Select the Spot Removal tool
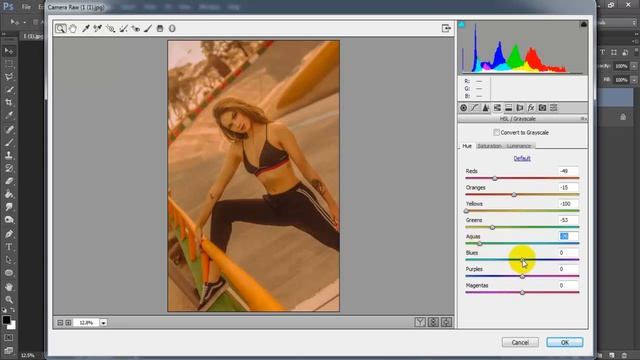 (x=123, y=29)
